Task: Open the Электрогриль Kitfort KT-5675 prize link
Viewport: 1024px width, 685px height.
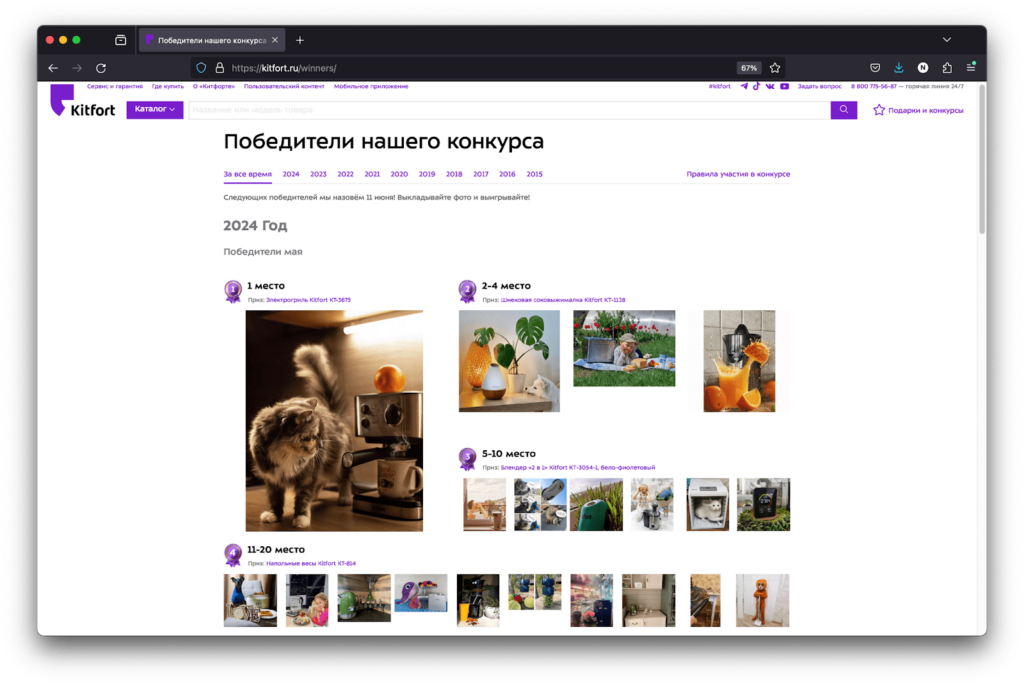Action: [308, 300]
